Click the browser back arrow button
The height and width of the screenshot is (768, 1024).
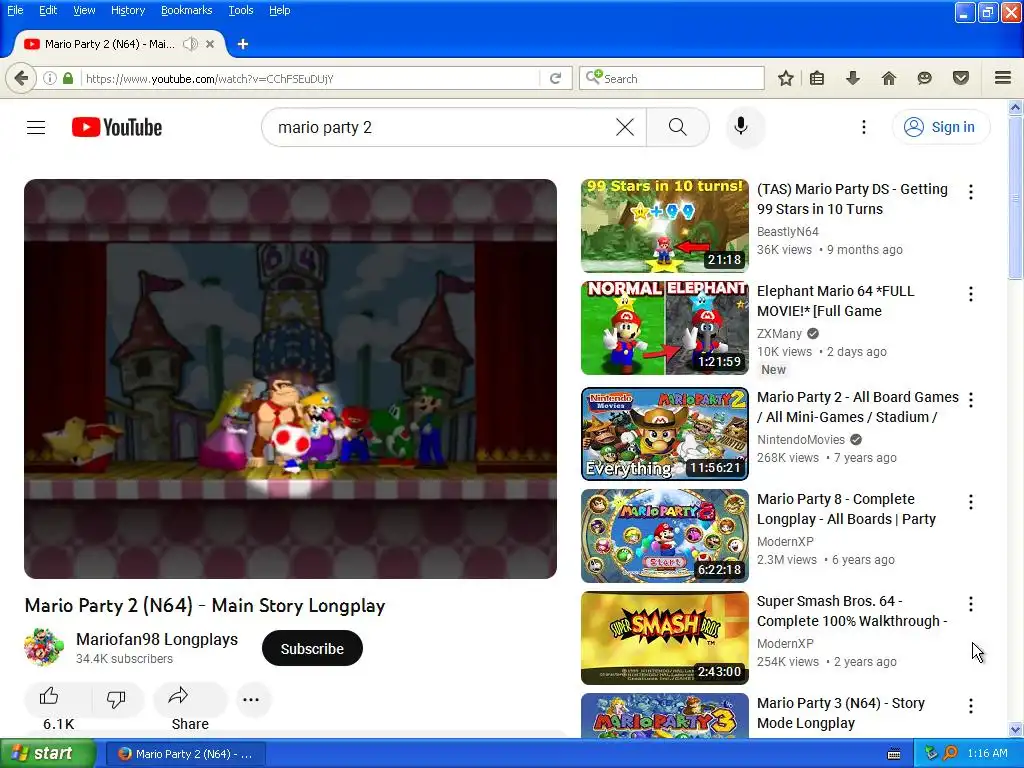21,78
